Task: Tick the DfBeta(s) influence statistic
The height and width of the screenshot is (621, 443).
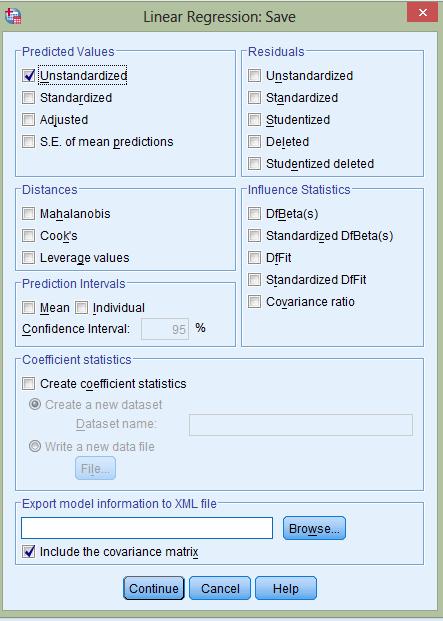Action: pos(255,214)
